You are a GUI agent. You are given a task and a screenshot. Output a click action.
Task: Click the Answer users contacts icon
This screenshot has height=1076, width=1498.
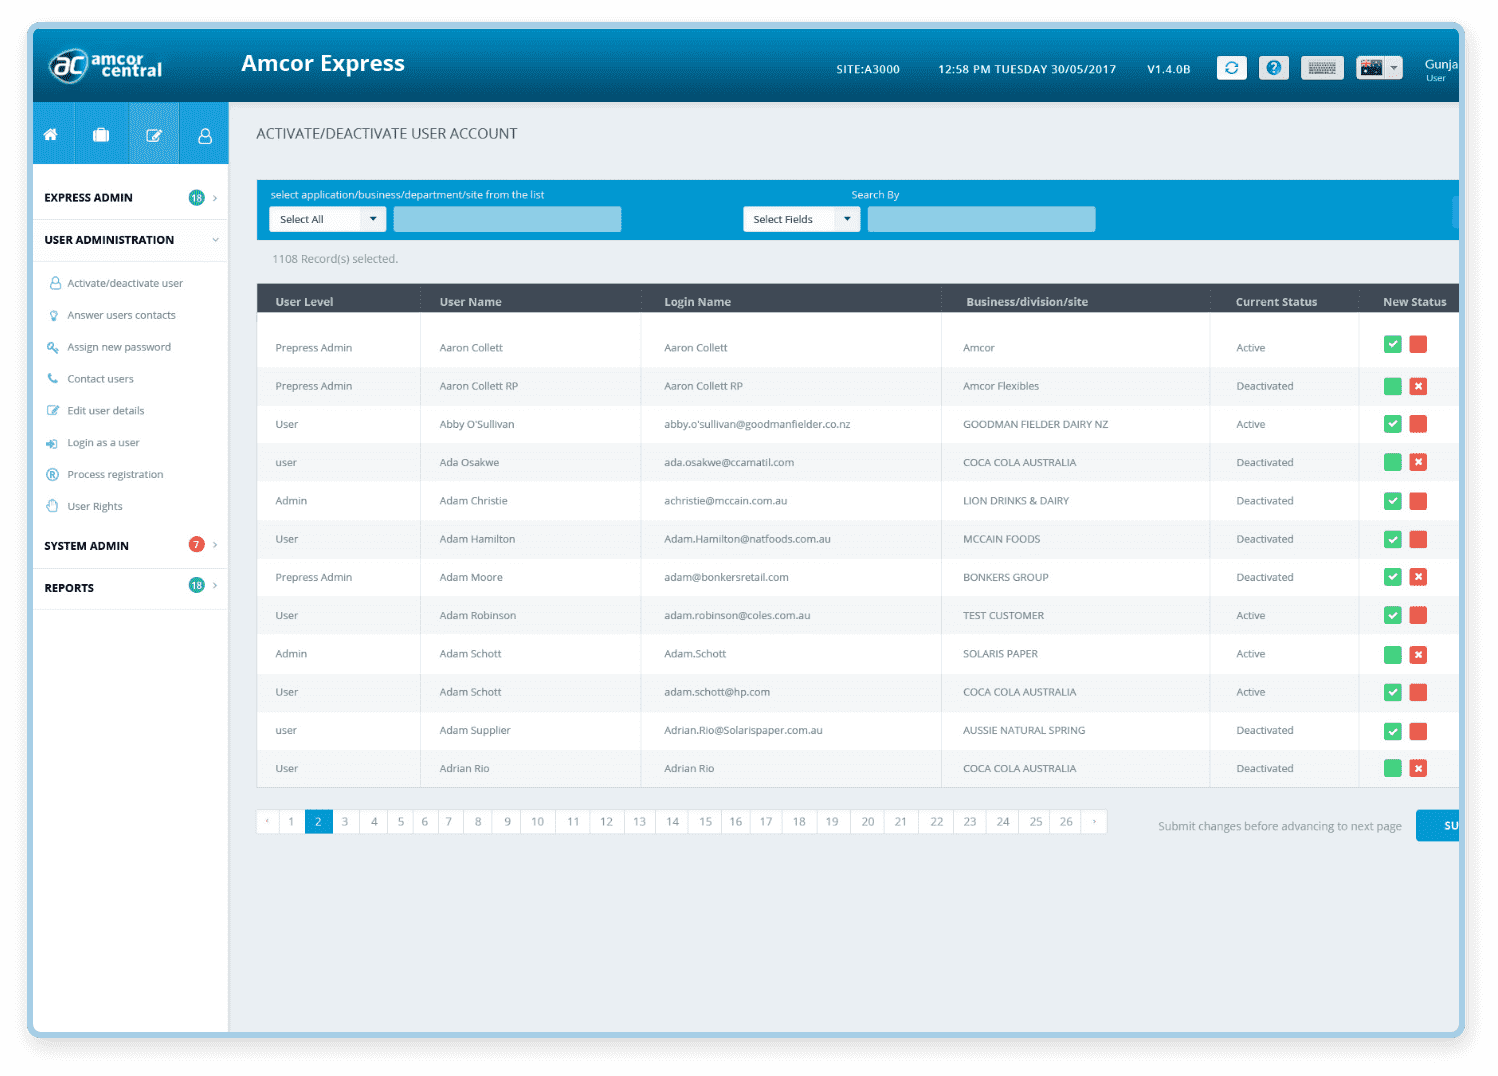point(54,315)
